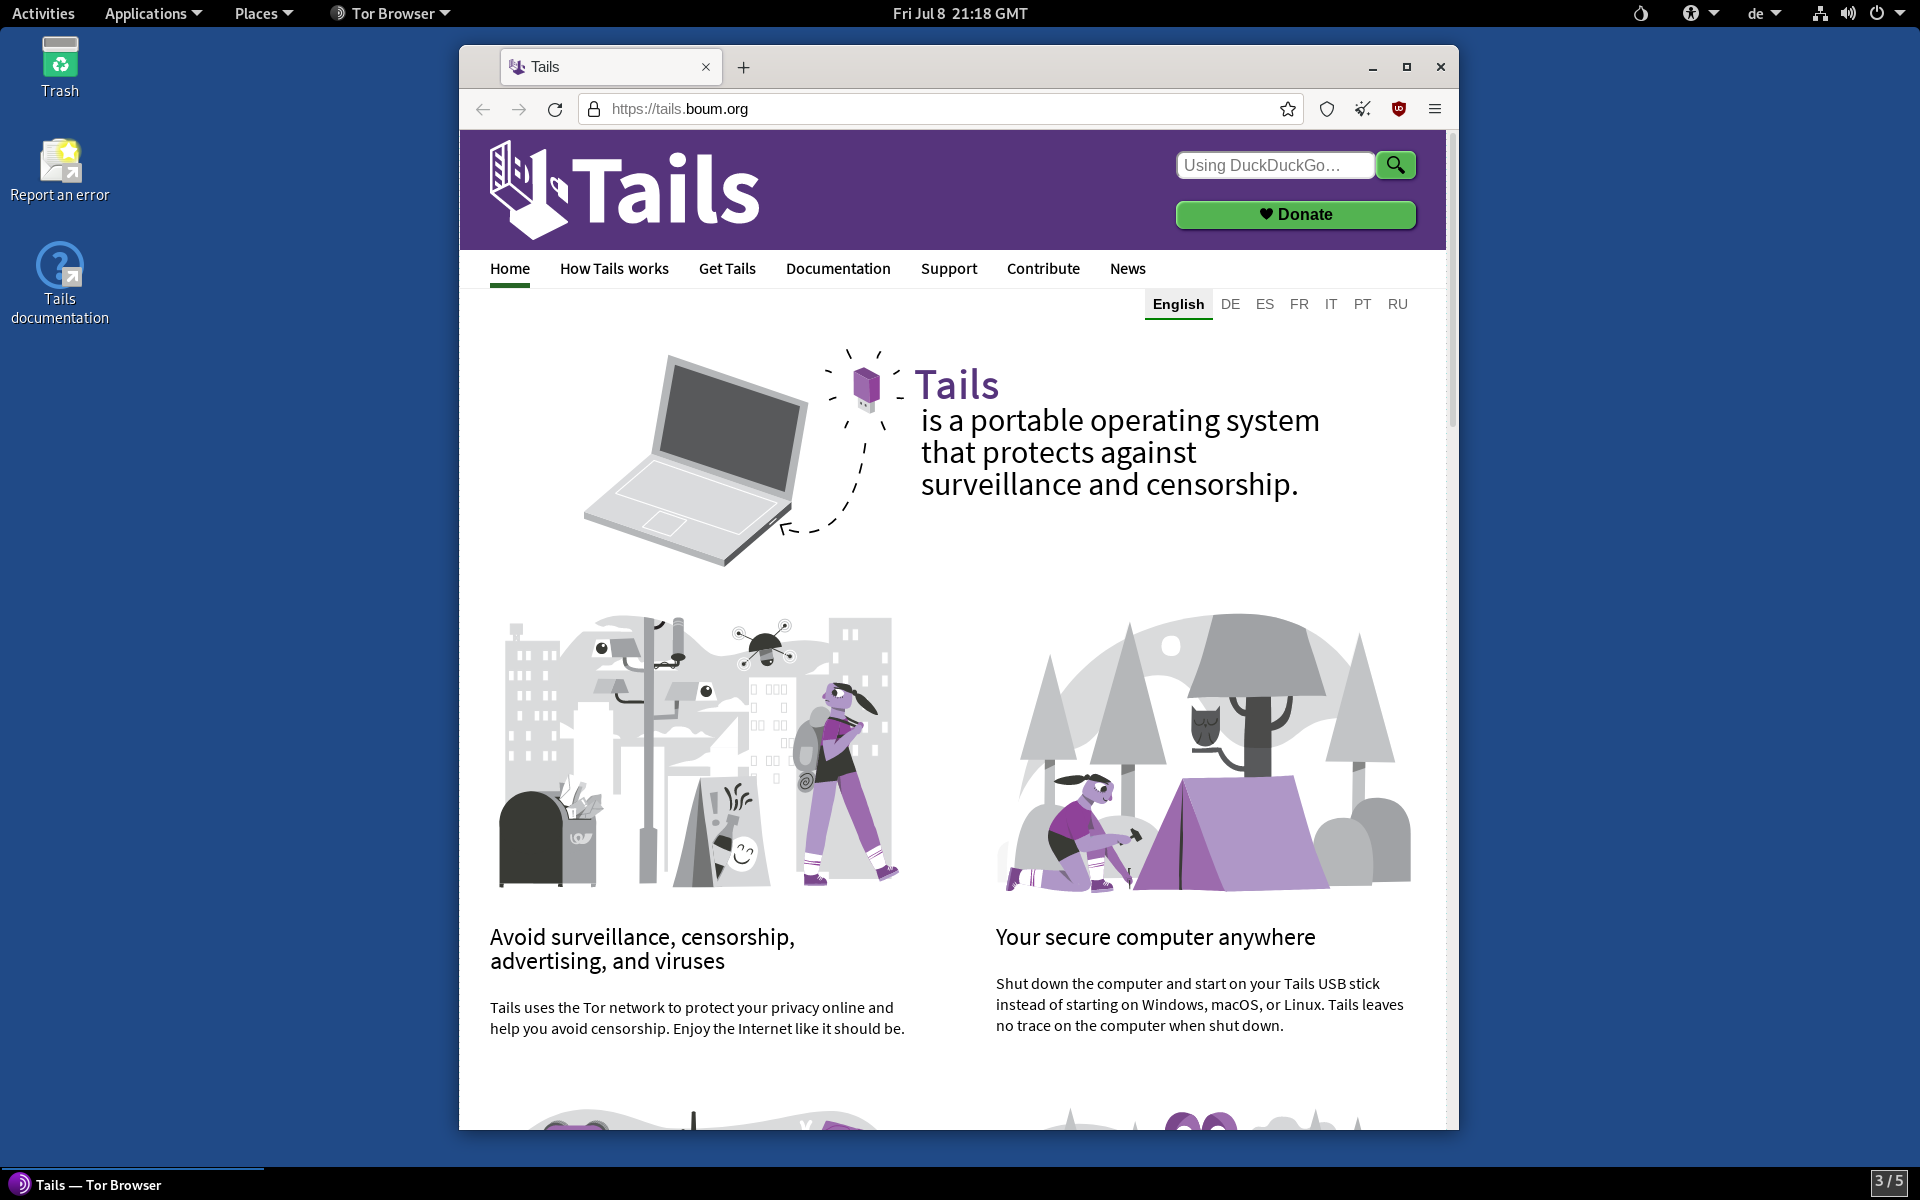Reload the Tails page
Viewport: 1920px width, 1200px height.
tap(555, 109)
